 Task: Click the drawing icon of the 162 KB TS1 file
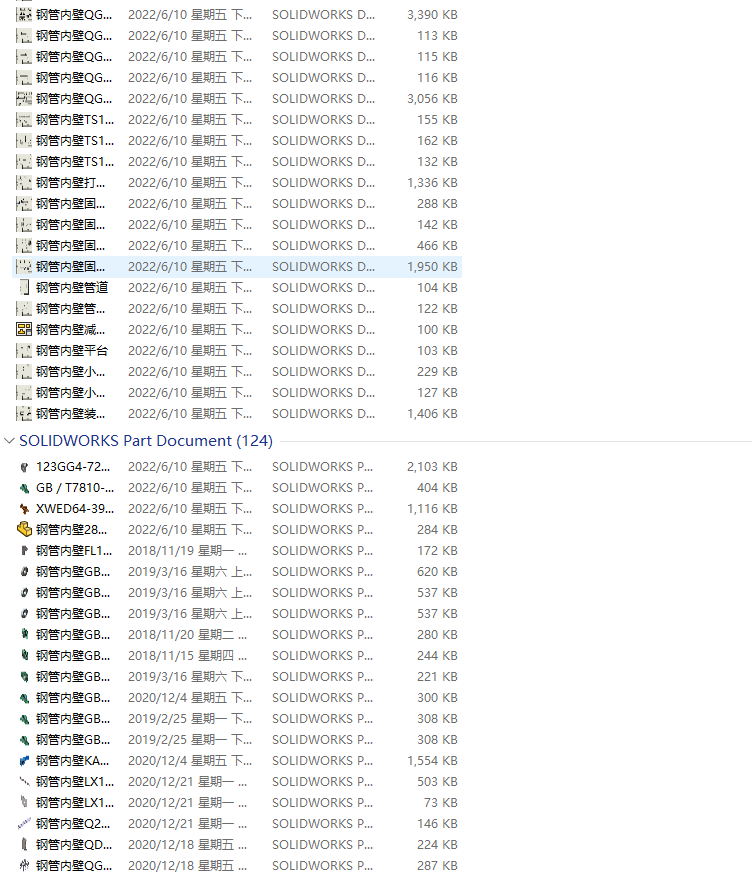tap(24, 141)
